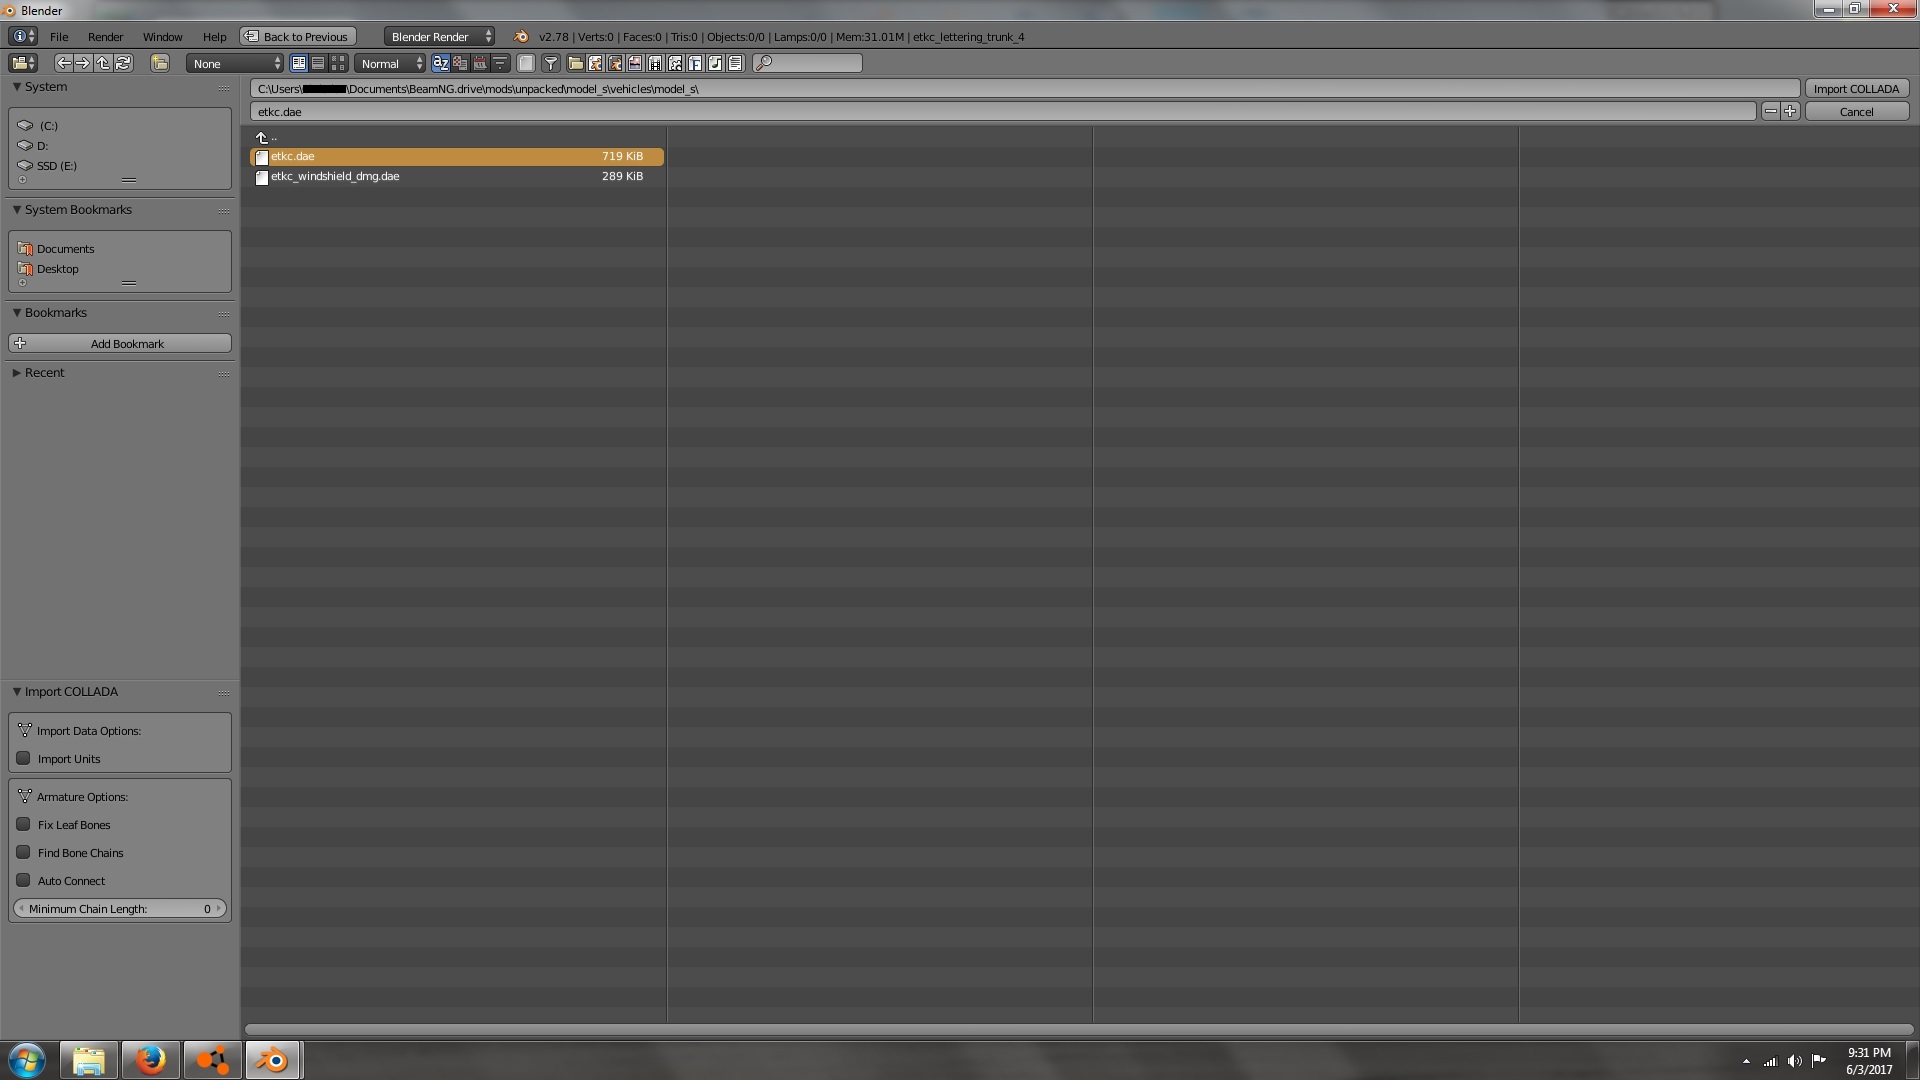Go forward to next folder
The width and height of the screenshot is (1920, 1080).
83,63
